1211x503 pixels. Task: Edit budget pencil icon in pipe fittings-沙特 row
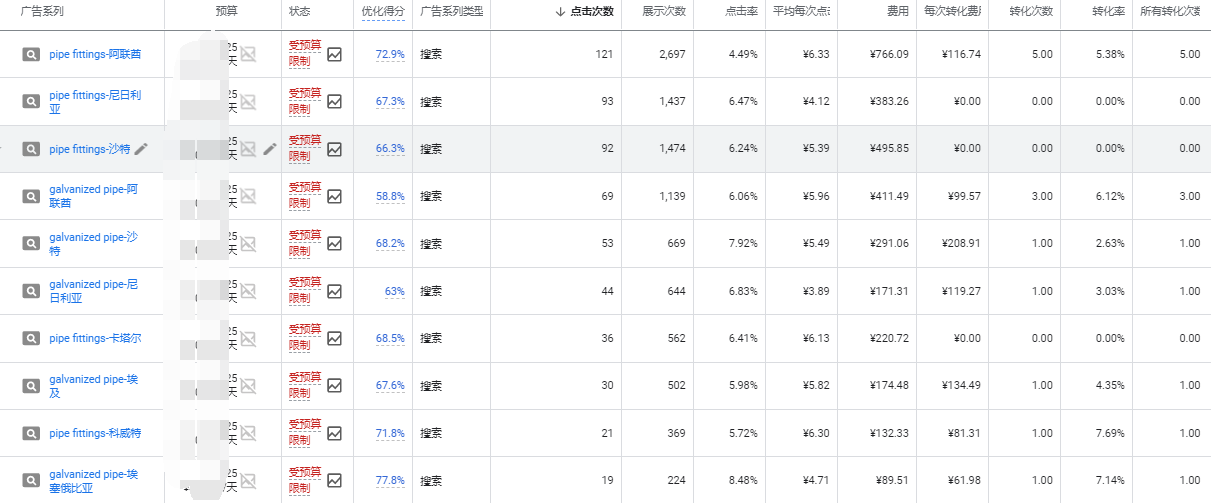click(x=269, y=149)
